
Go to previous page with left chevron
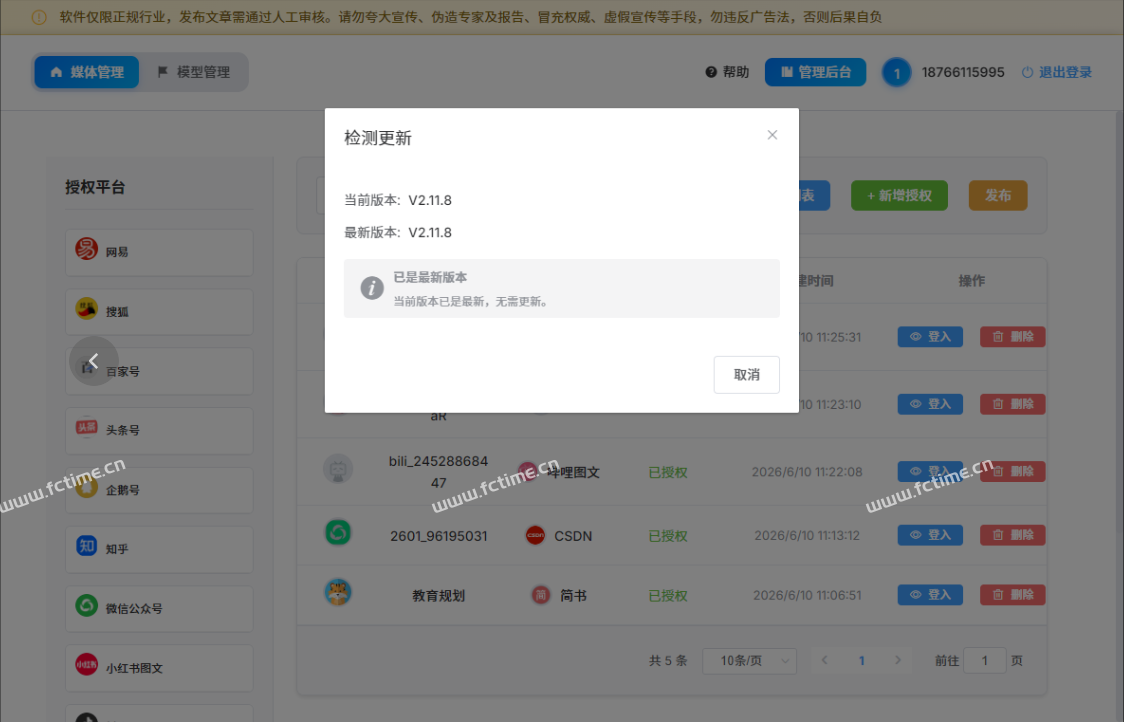click(x=824, y=660)
